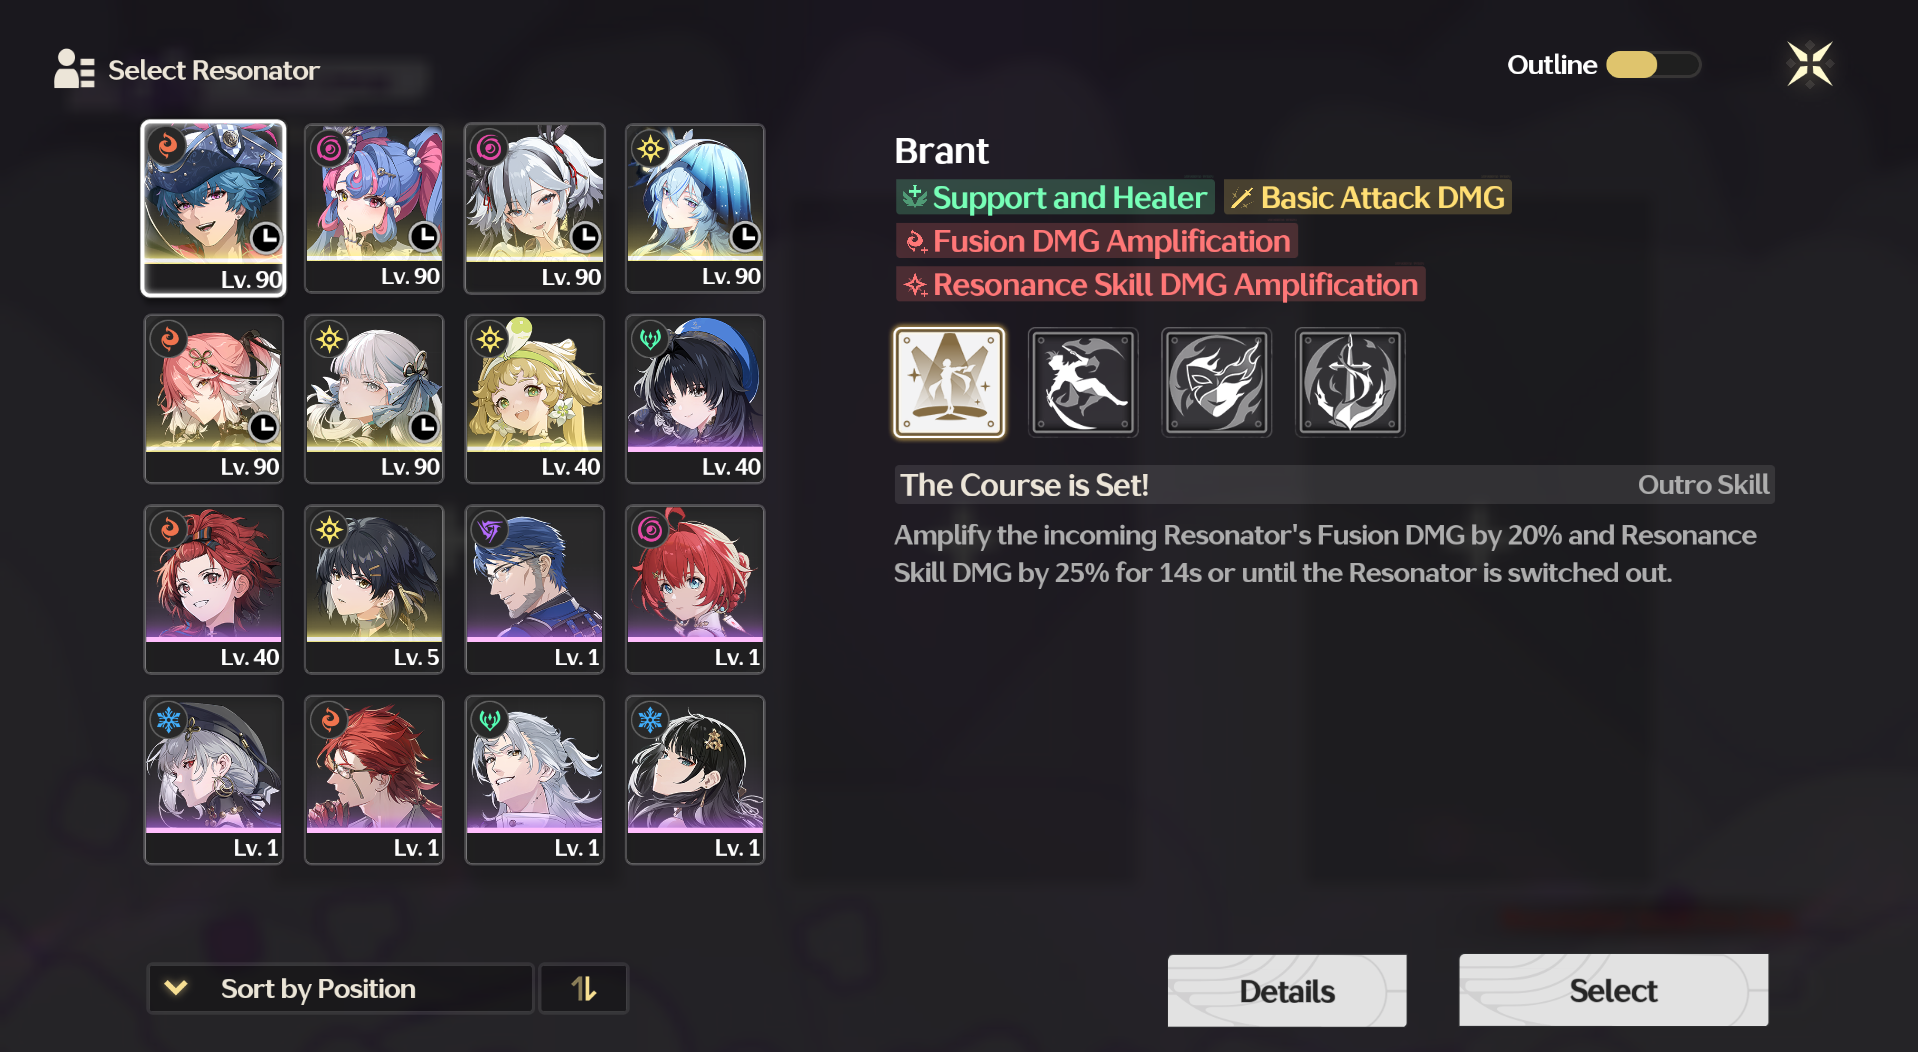Confirm with the Select button
Viewport: 1918px width, 1052px height.
pos(1613,990)
